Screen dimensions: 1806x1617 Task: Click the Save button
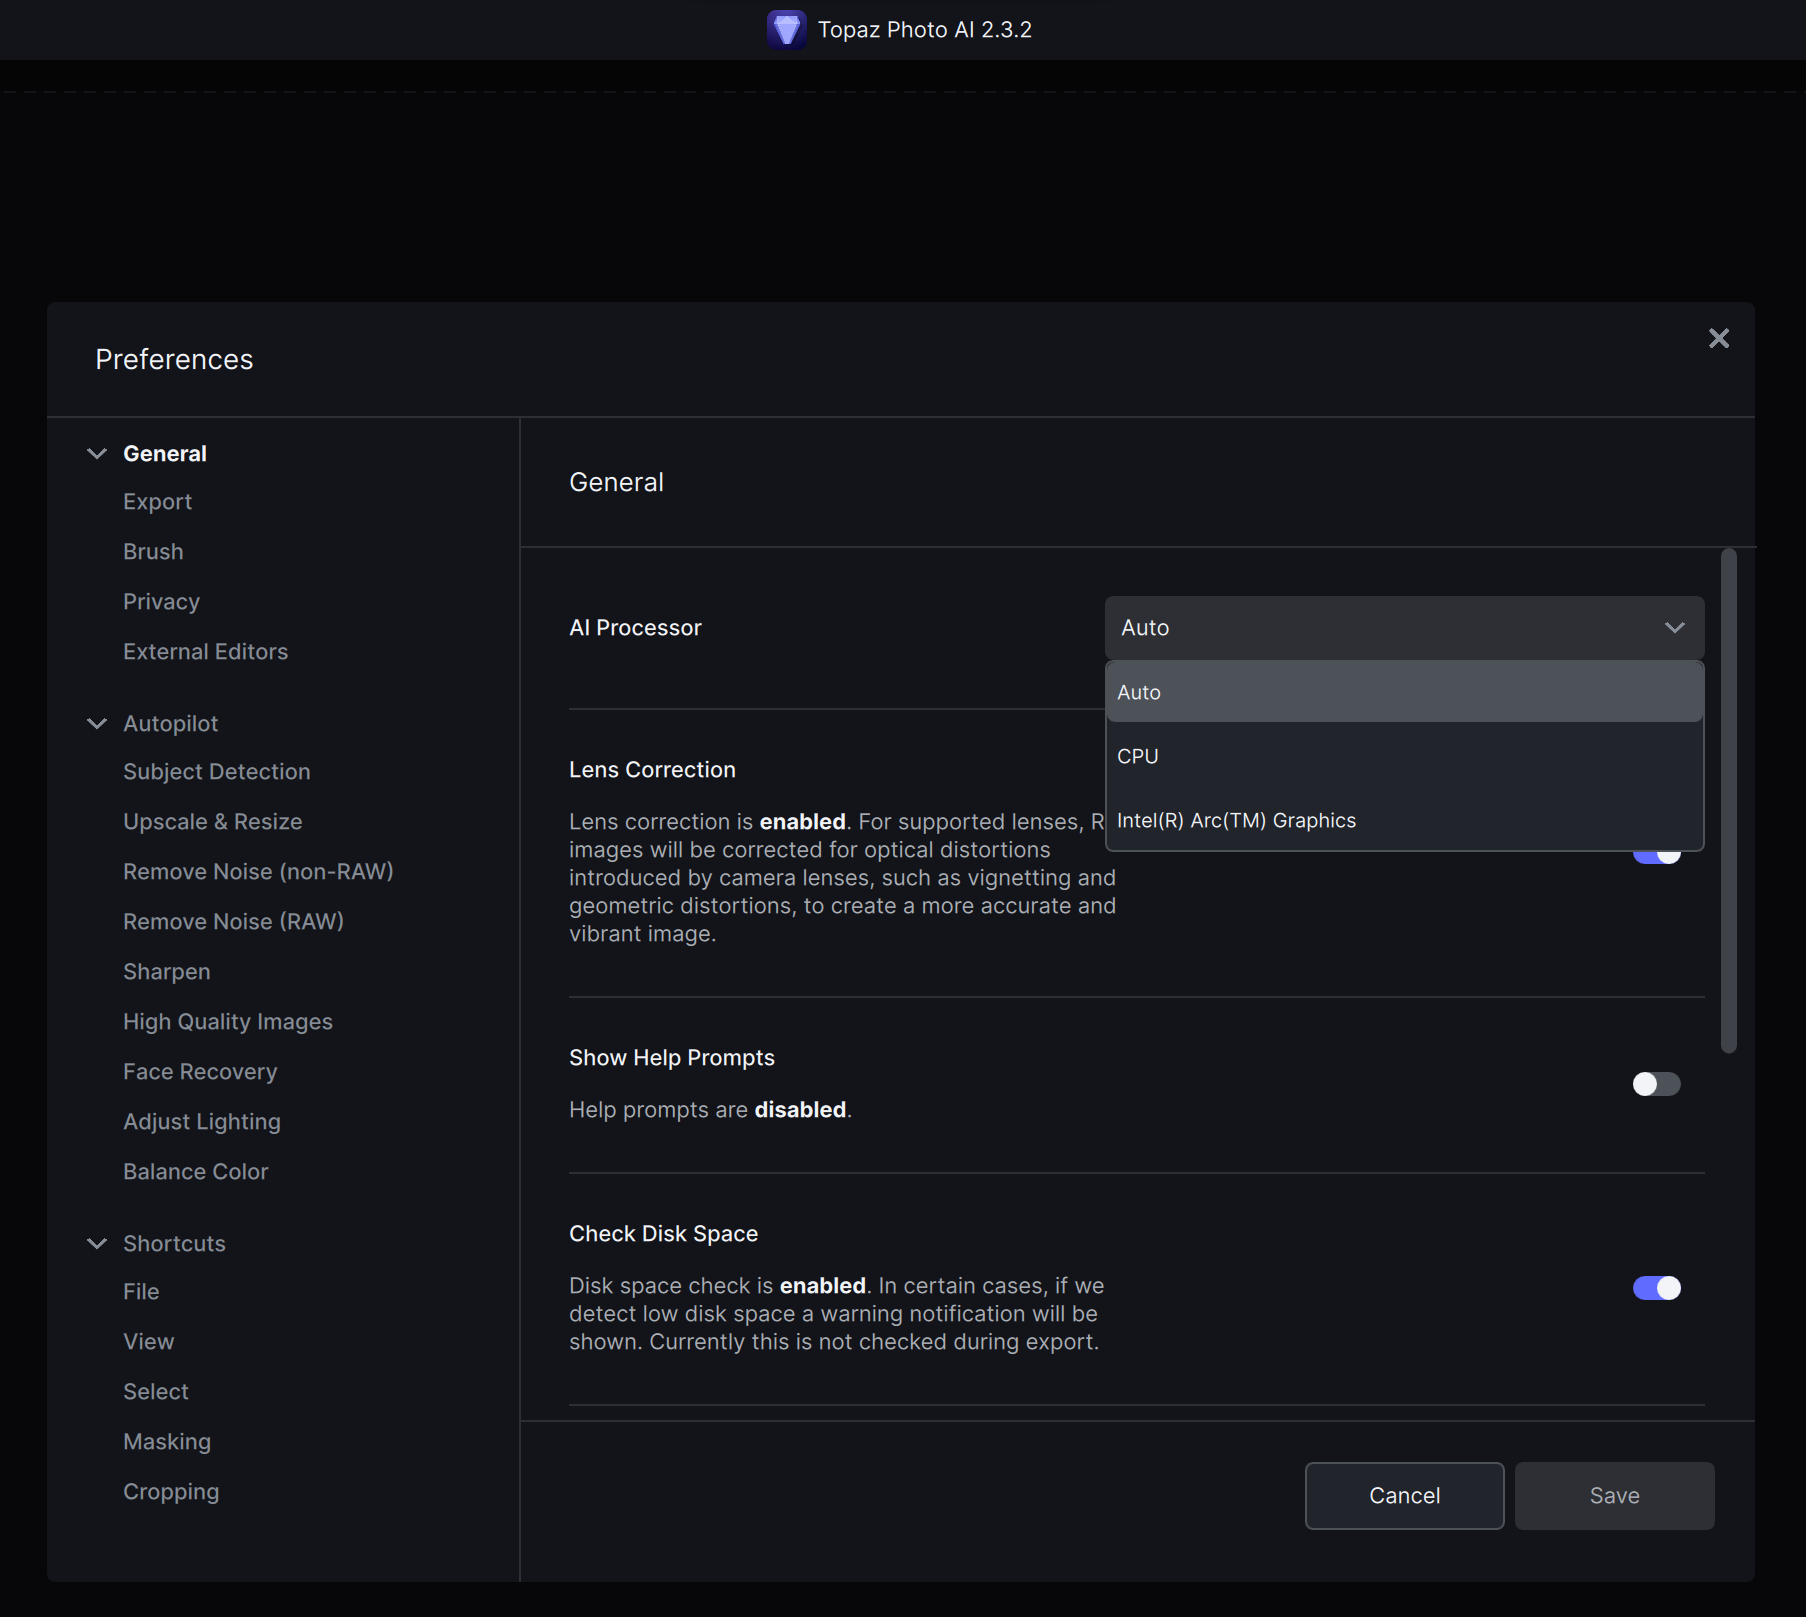(1614, 1495)
